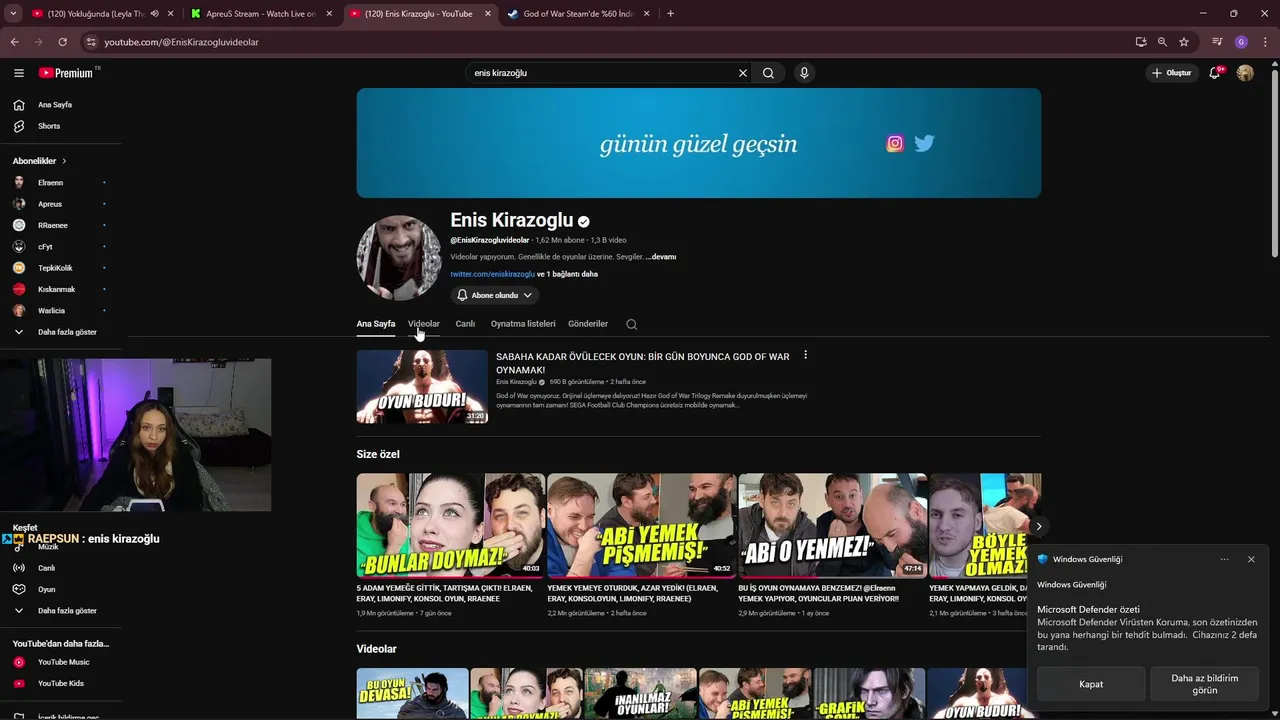Open Chrome three-dot menu
The width and height of the screenshot is (1280, 720).
(x=1263, y=42)
